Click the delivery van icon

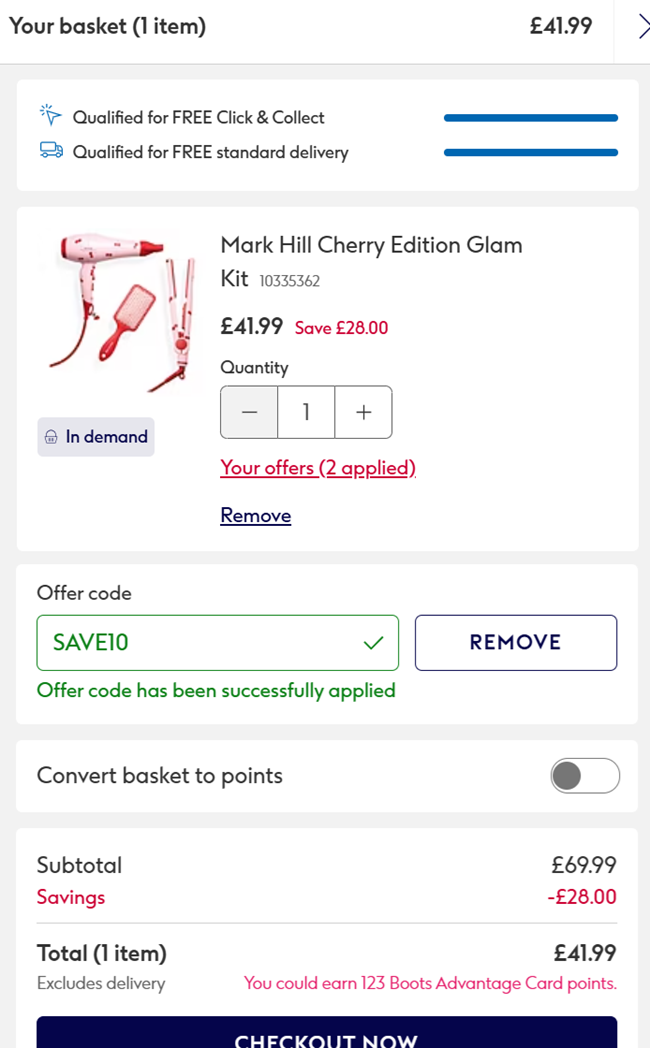[x=49, y=152]
